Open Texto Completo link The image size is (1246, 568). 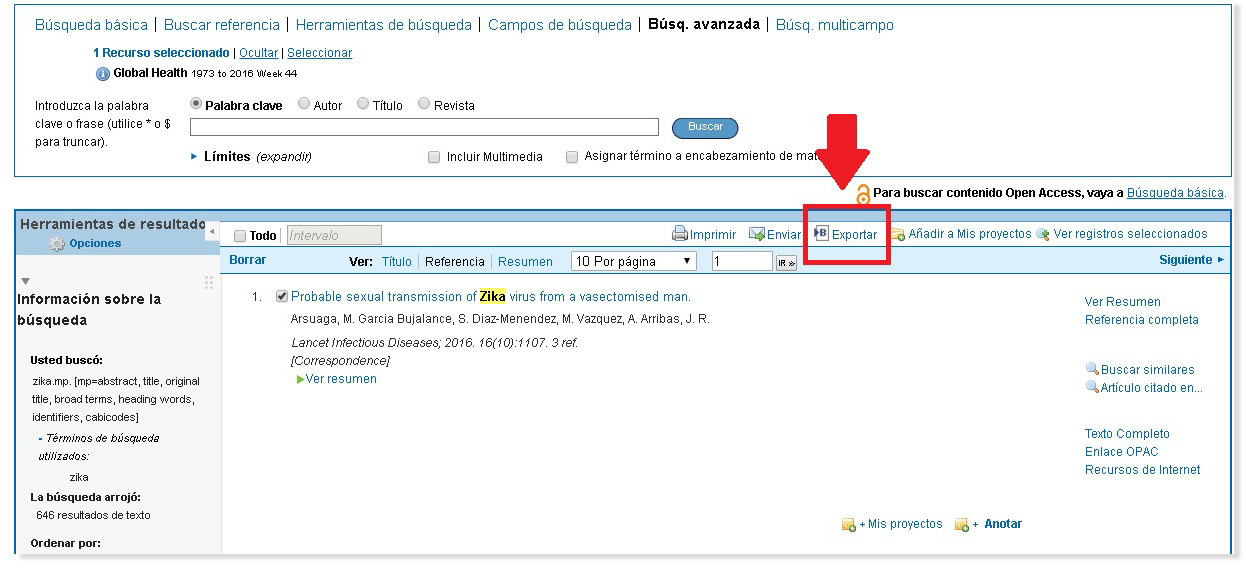point(1127,434)
